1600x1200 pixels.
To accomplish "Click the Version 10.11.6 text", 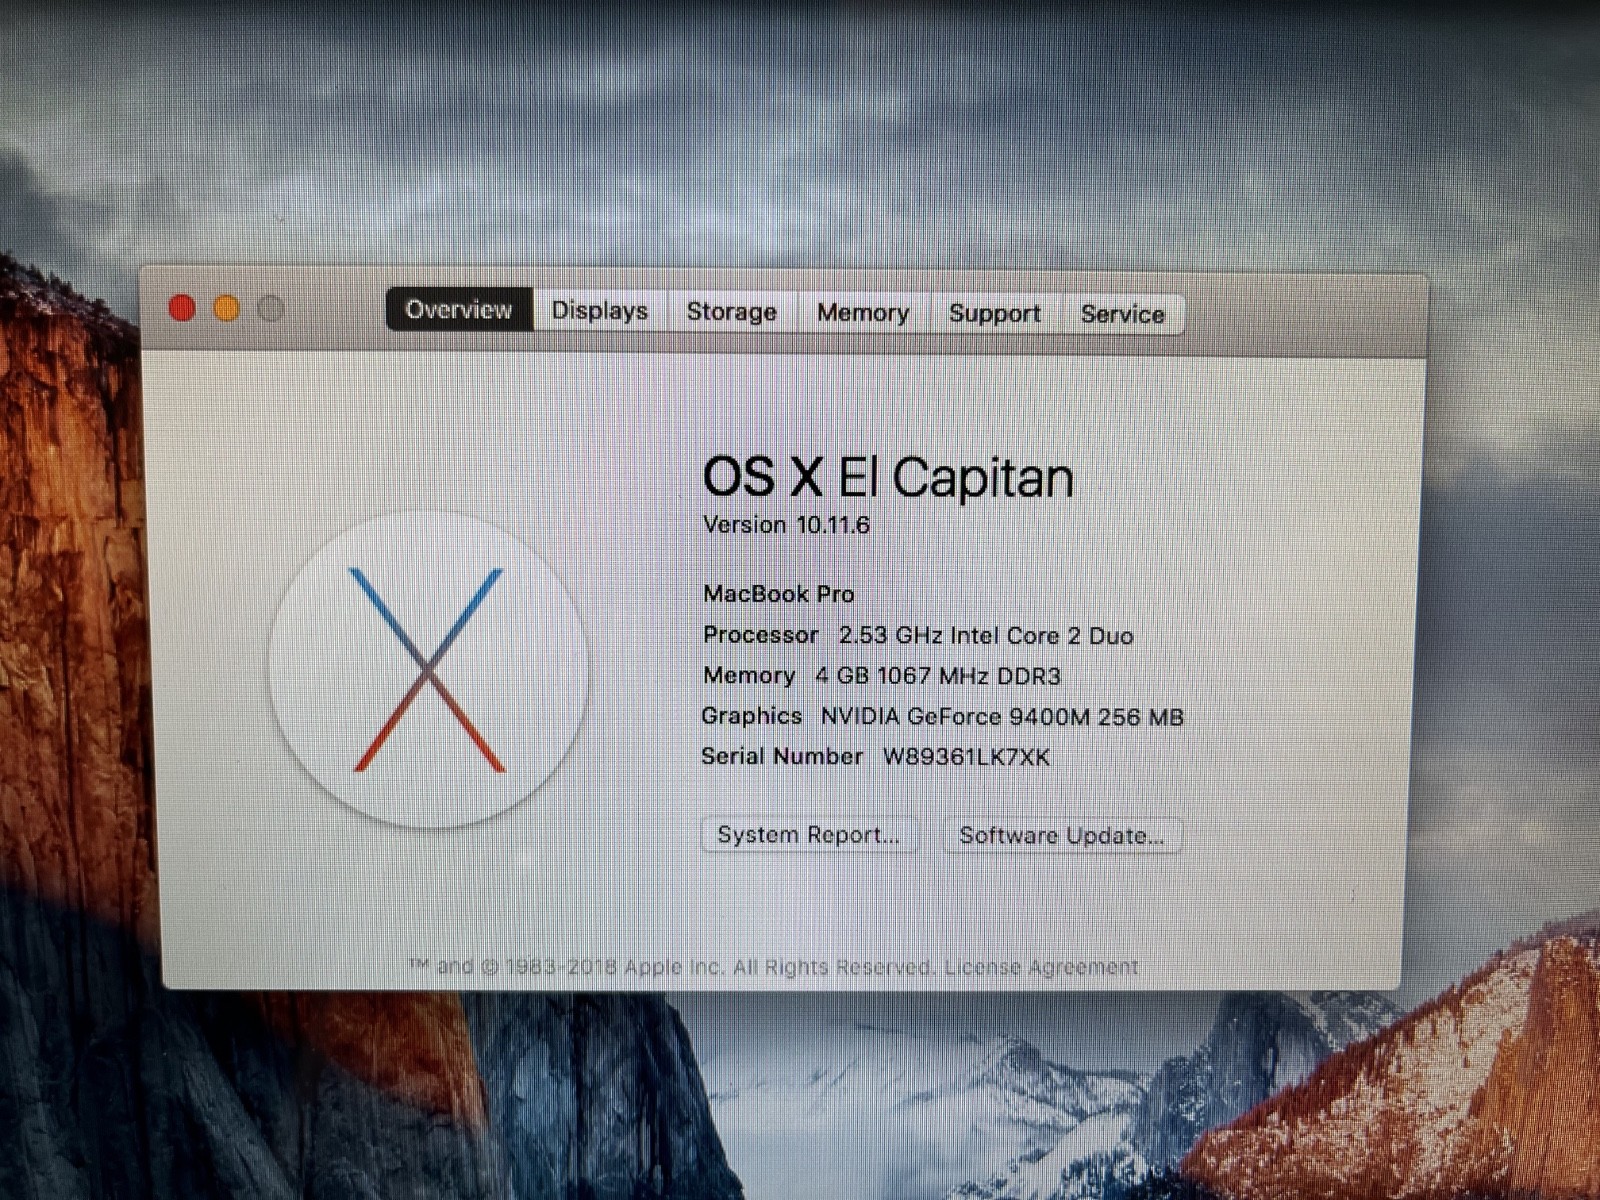I will pyautogui.click(x=786, y=525).
